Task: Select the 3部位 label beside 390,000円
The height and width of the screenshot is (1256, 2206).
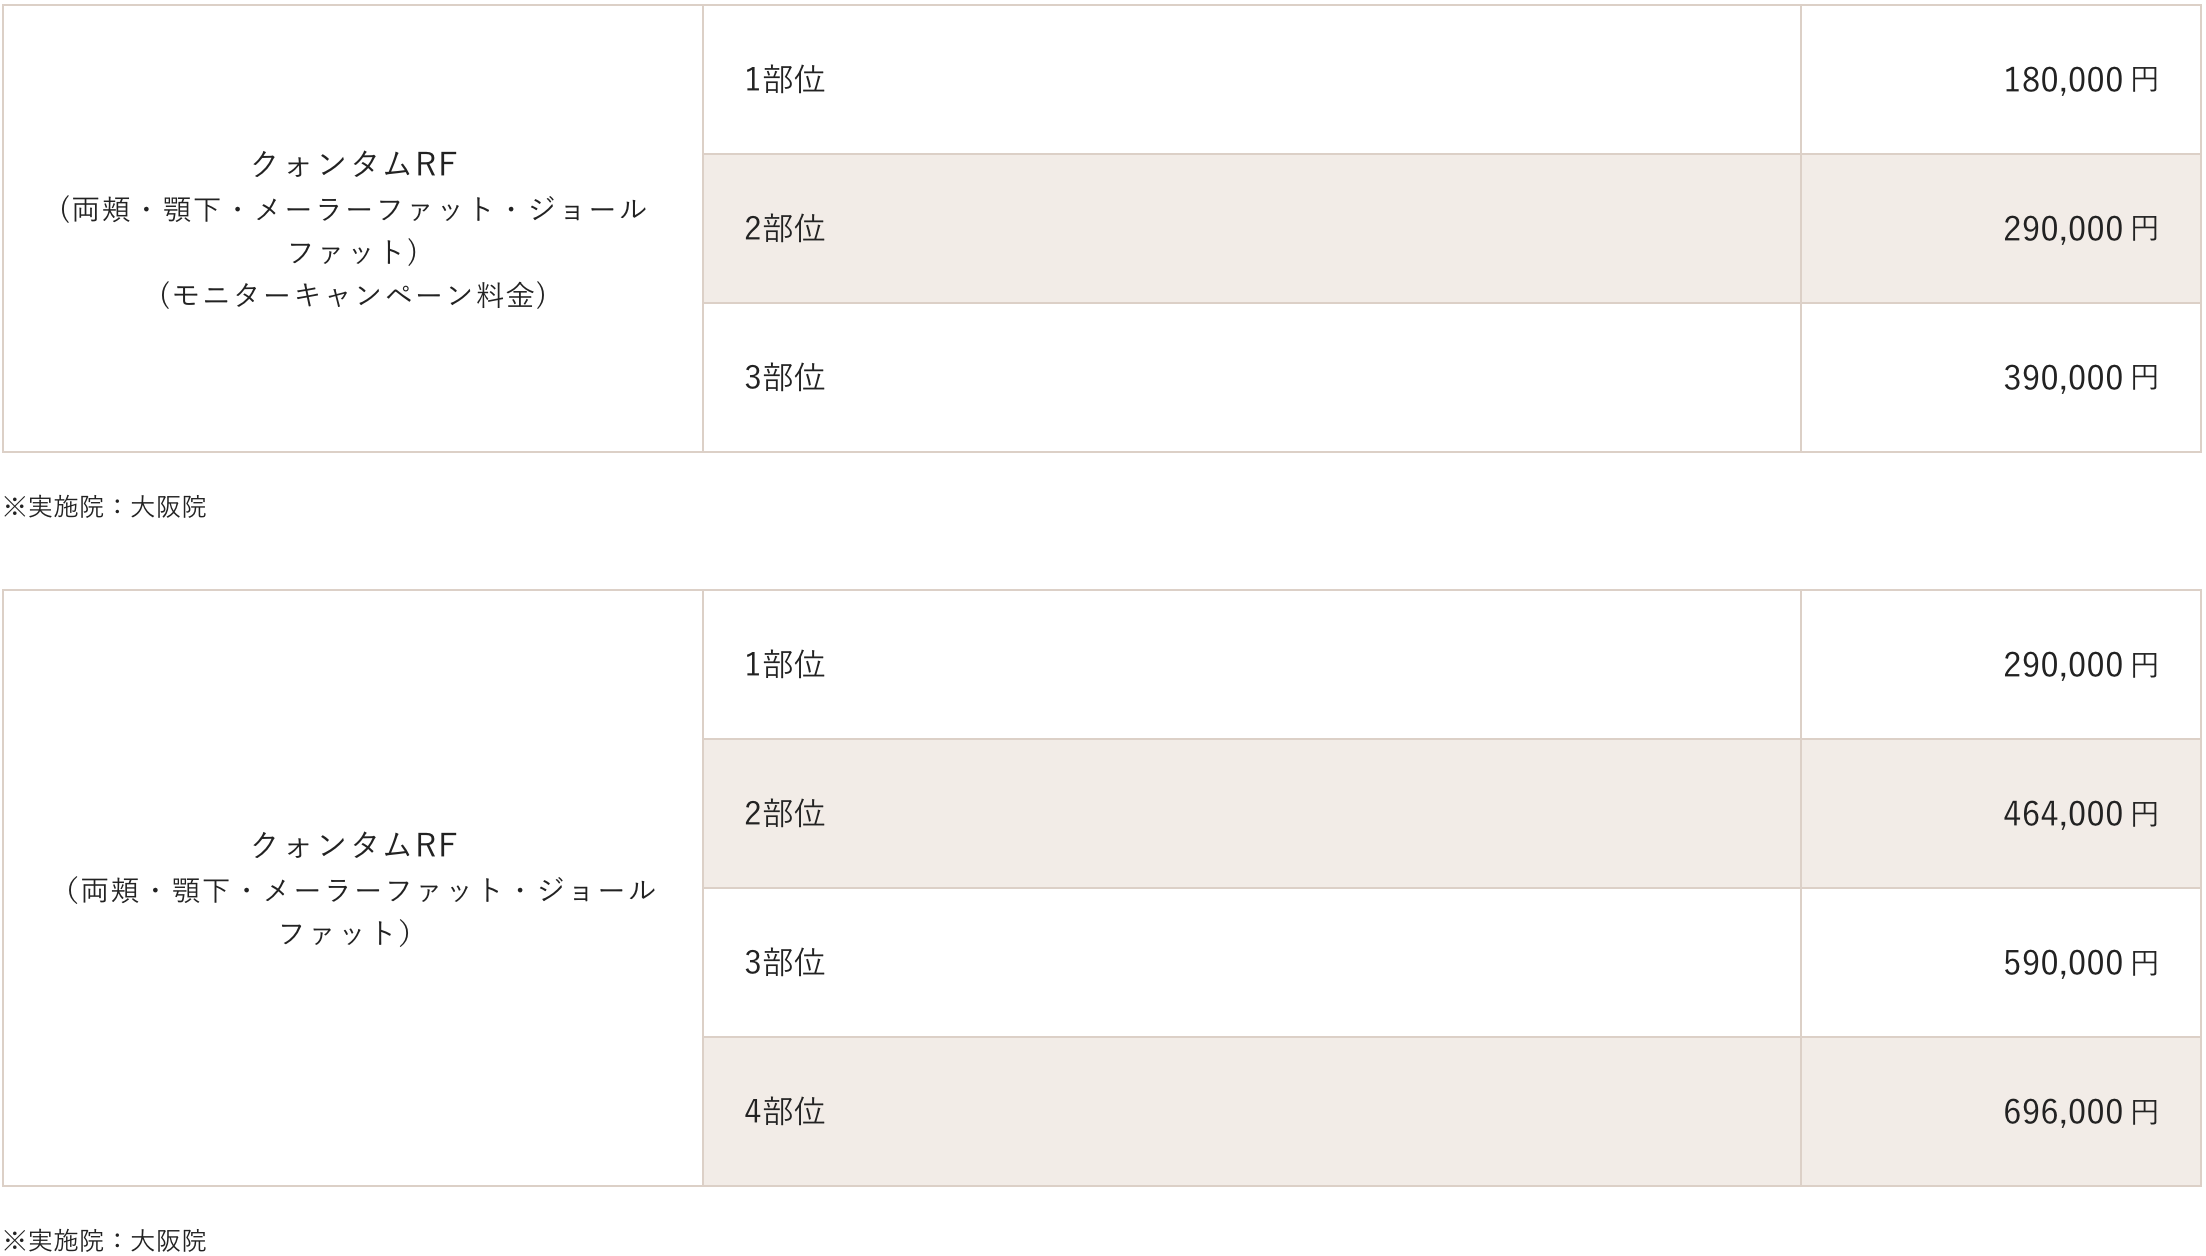Action: coord(784,378)
